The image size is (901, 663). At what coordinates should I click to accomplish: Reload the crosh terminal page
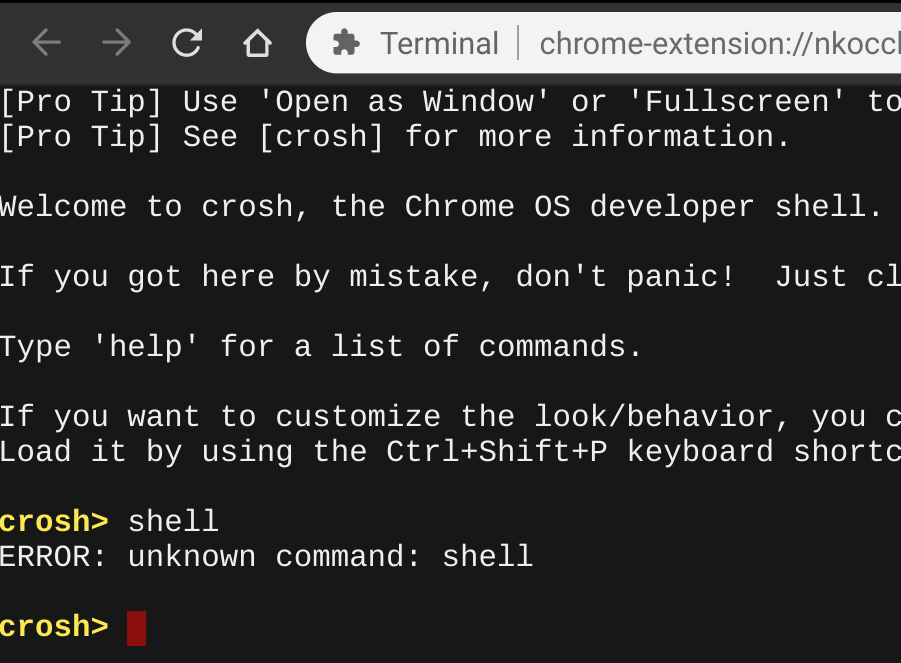coord(187,42)
